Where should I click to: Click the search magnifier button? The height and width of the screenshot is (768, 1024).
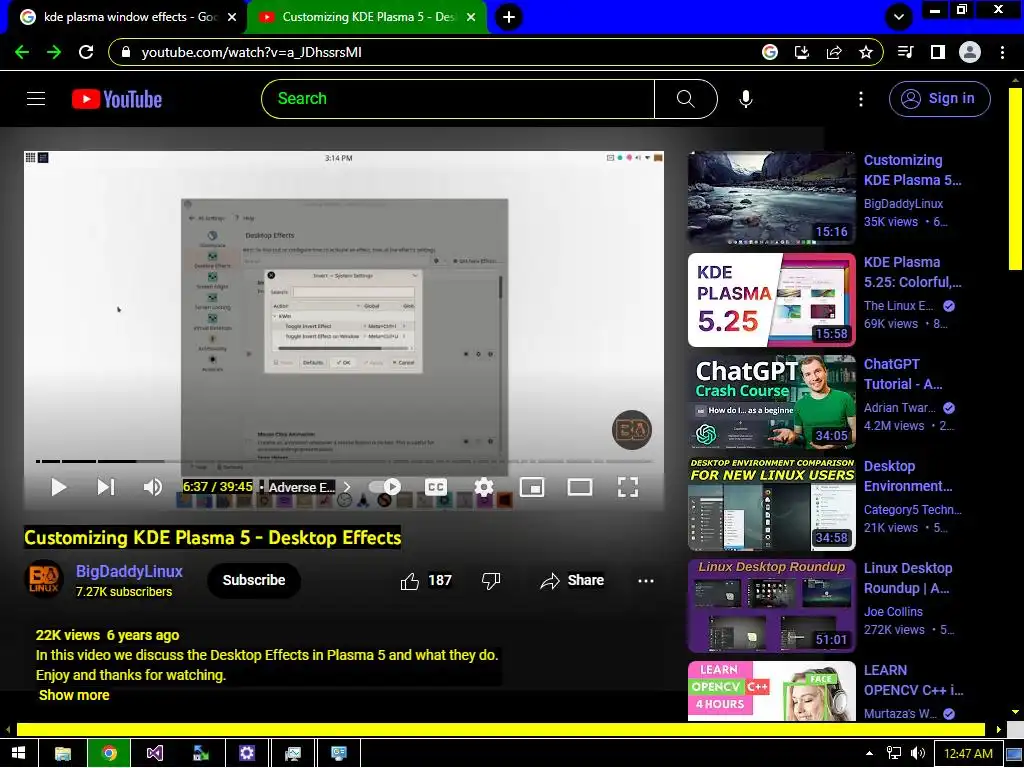click(x=685, y=99)
